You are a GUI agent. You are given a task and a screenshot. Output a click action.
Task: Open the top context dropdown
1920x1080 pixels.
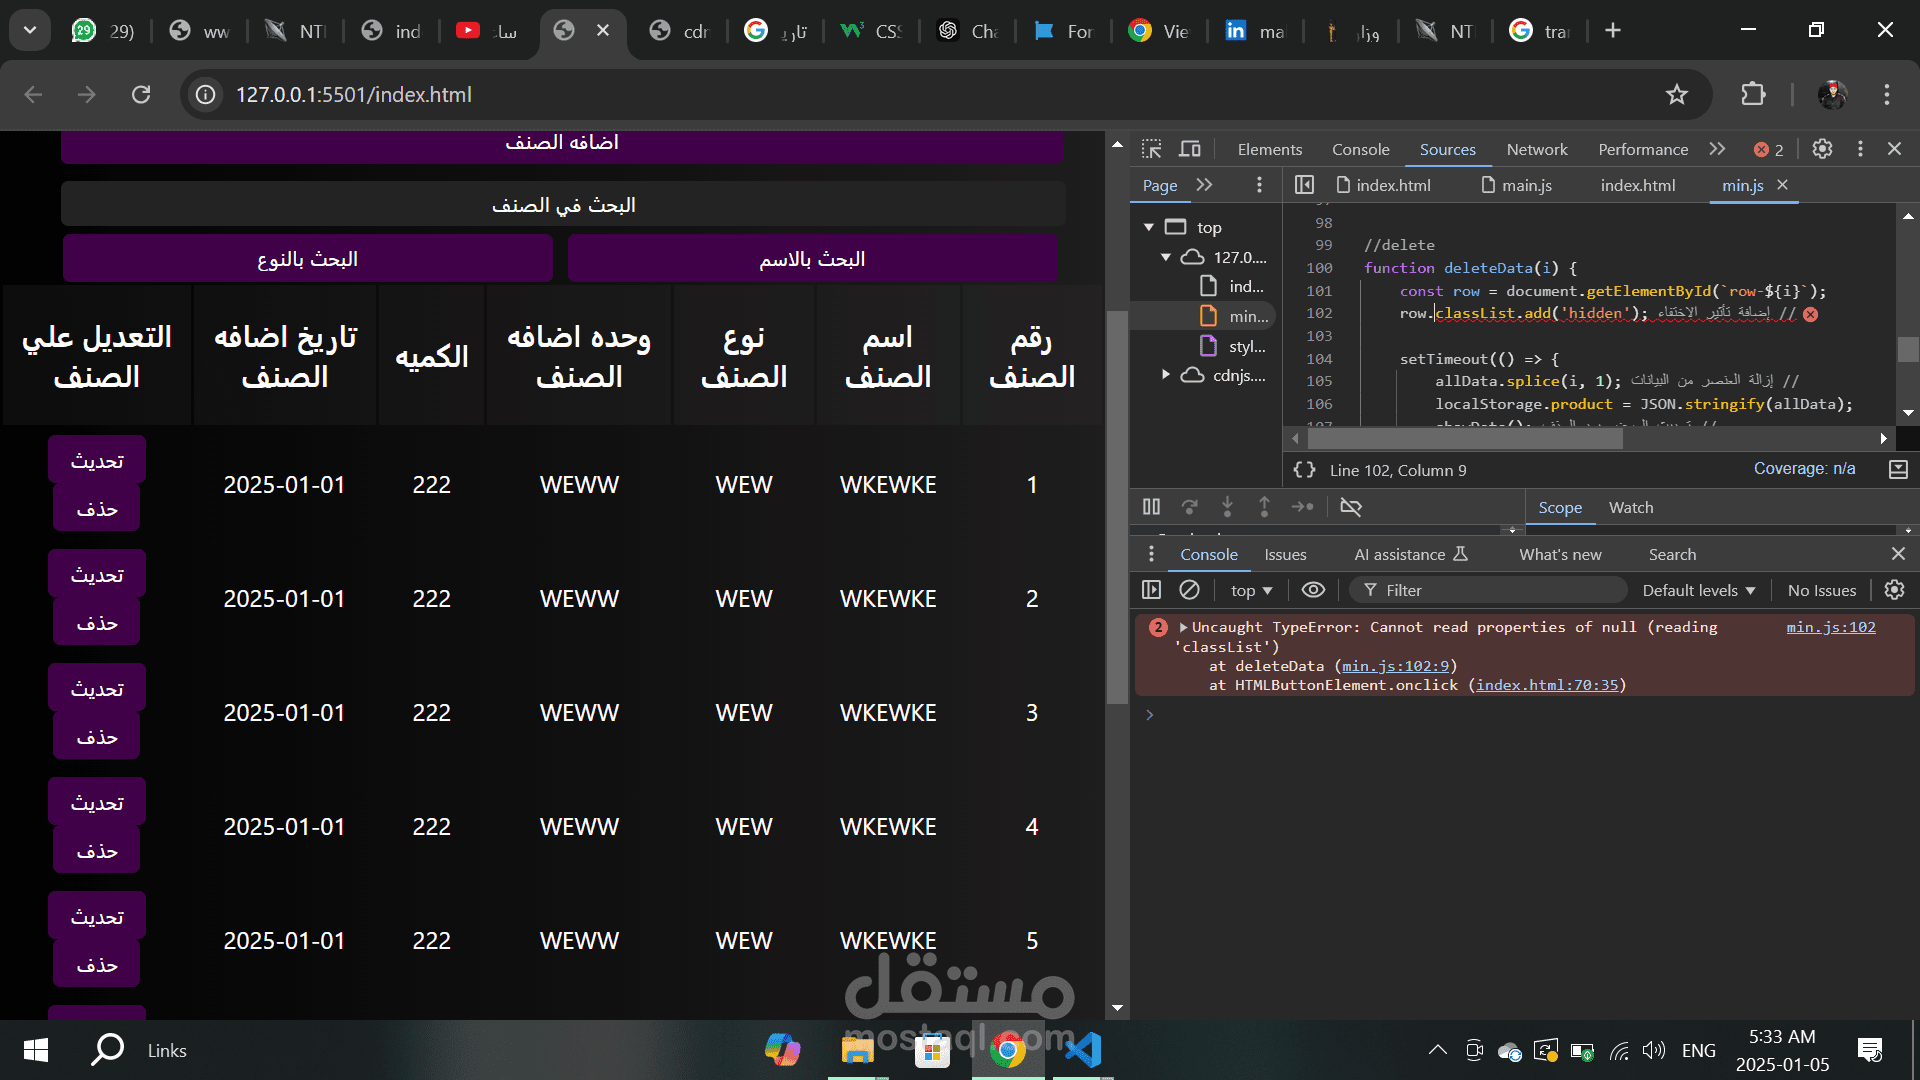1251,590
